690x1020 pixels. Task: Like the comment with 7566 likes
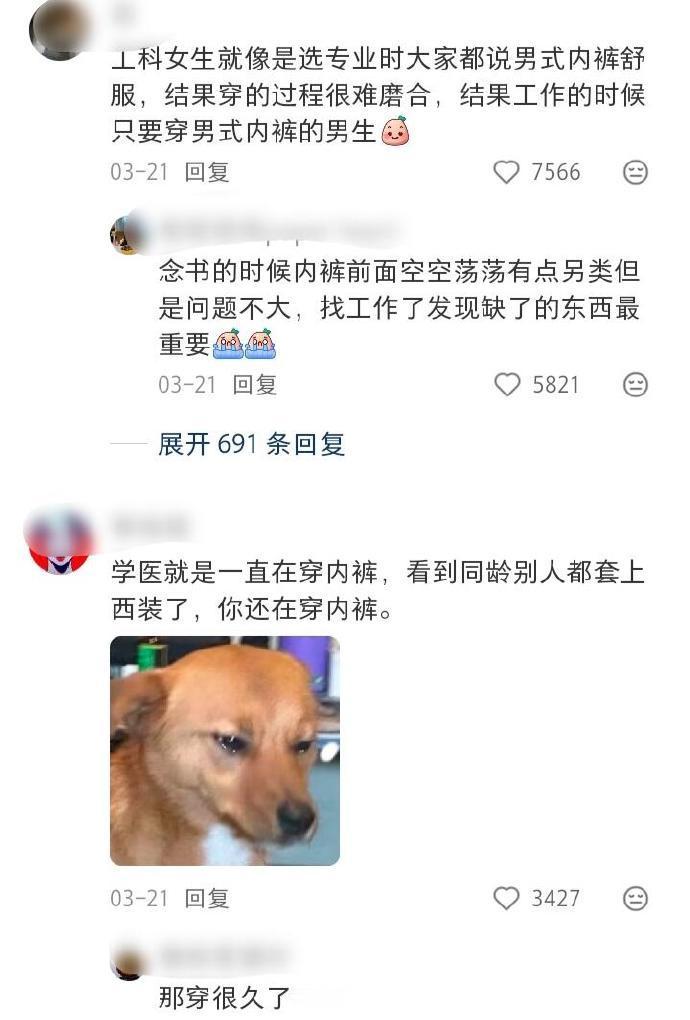pos(506,172)
